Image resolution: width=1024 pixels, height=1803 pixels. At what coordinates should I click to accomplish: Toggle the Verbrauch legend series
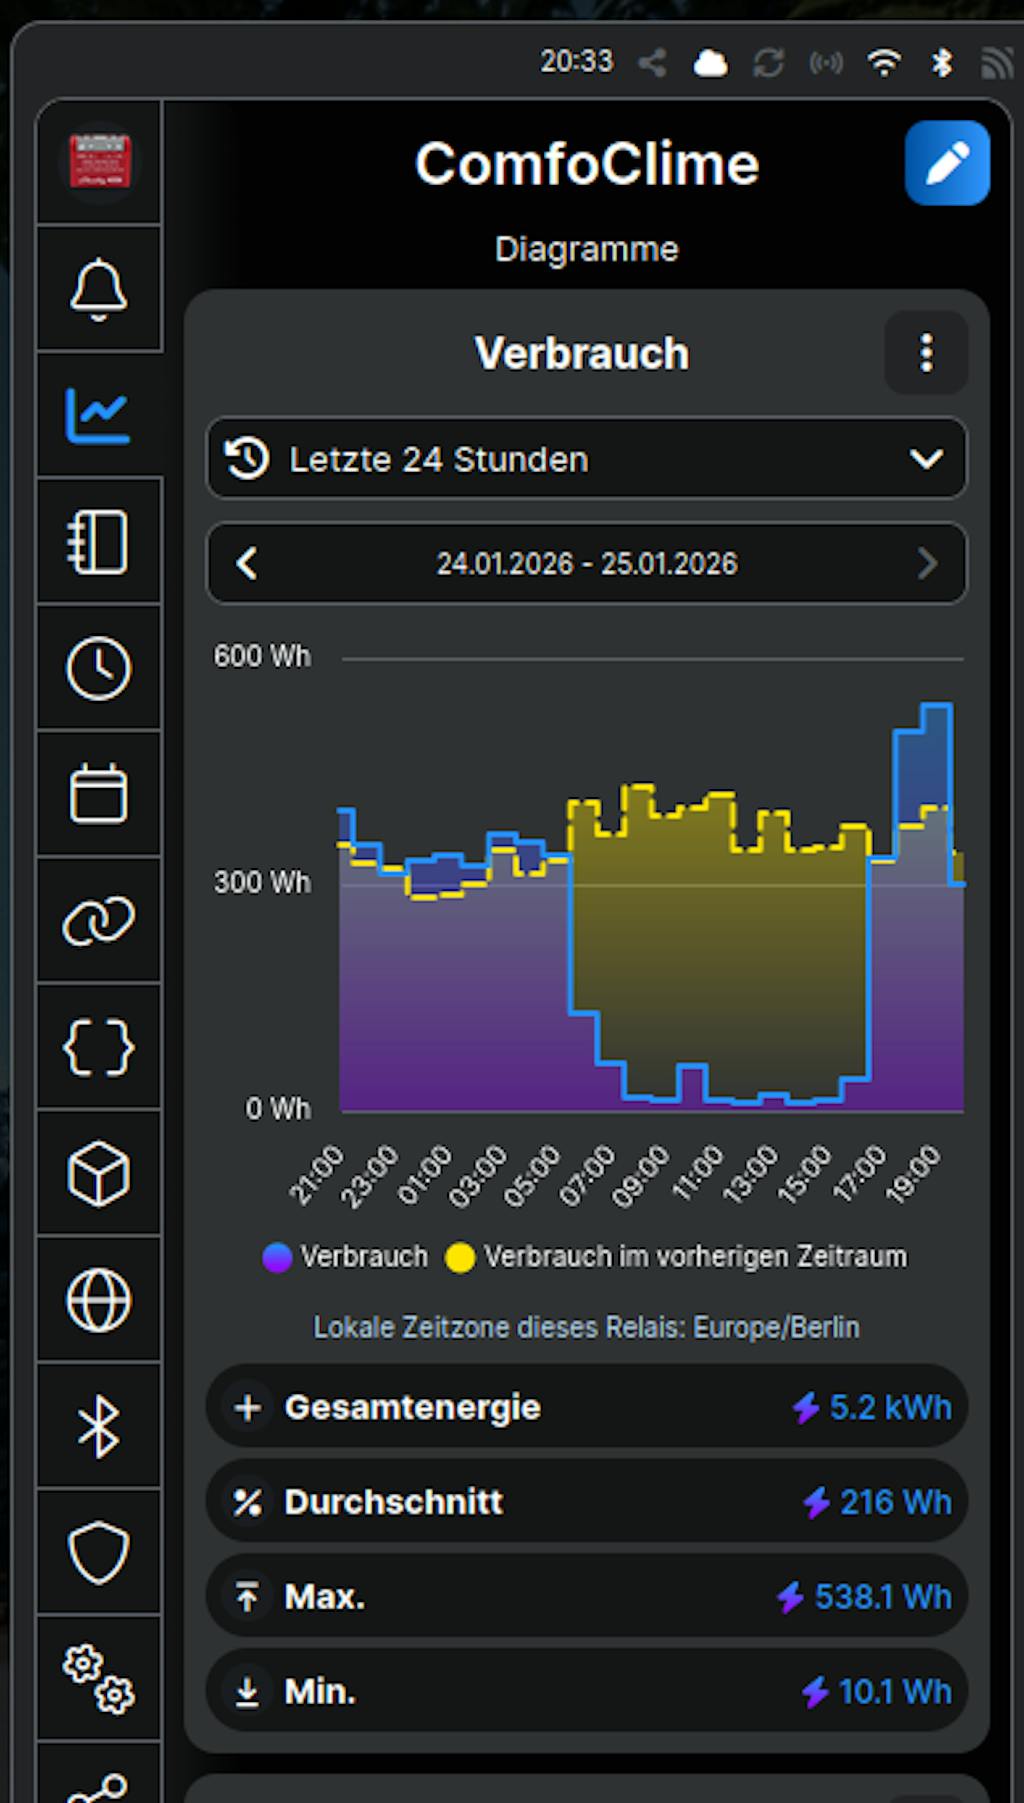tap(346, 1257)
